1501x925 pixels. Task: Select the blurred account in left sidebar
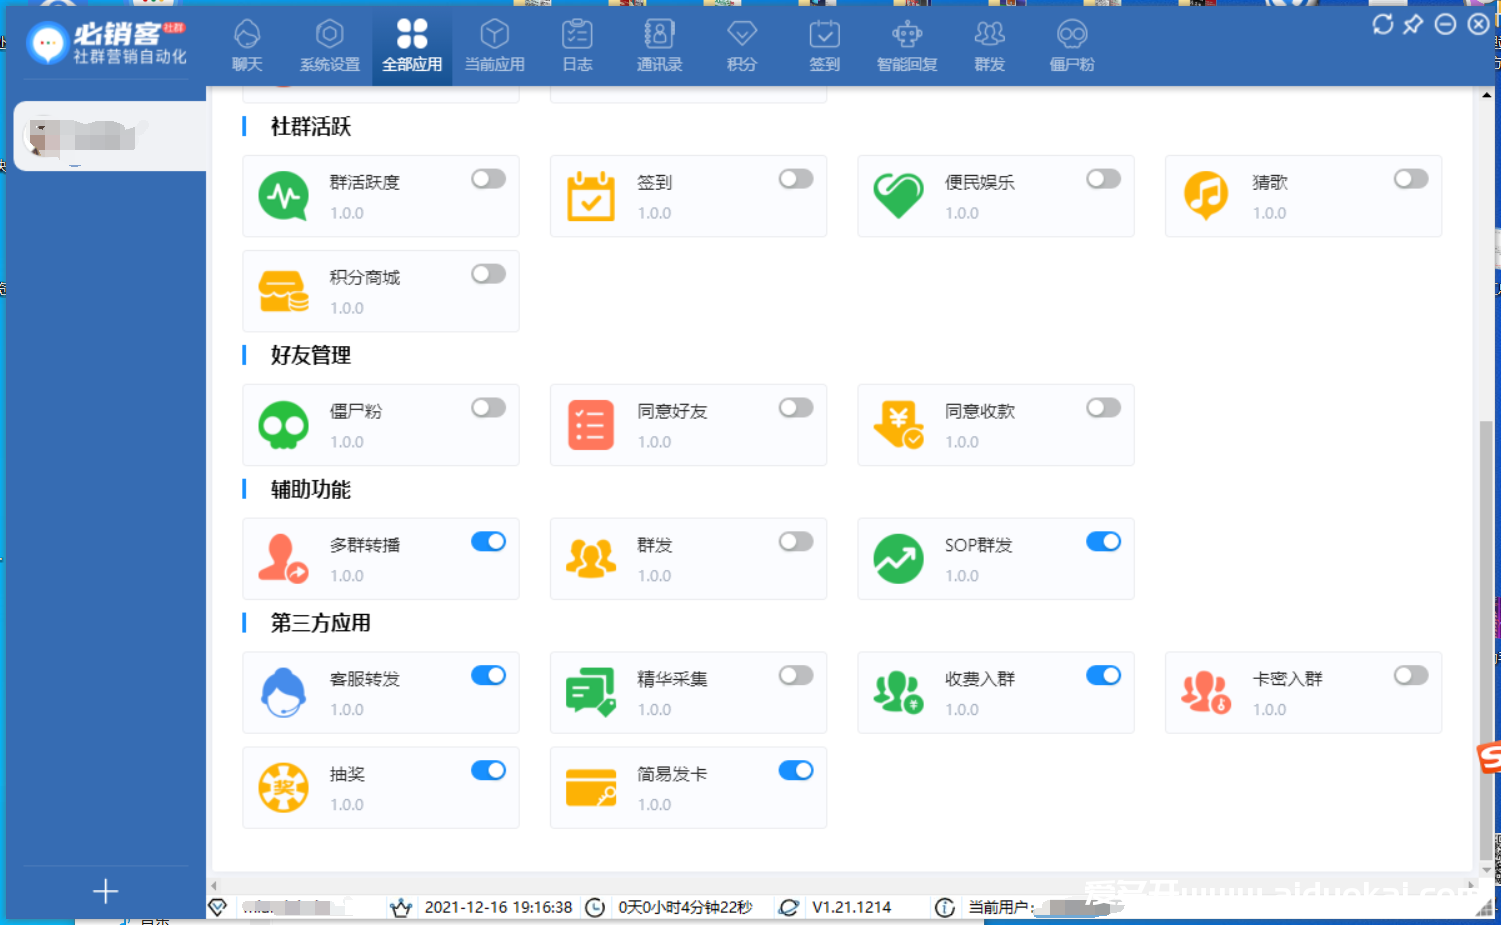[x=110, y=136]
